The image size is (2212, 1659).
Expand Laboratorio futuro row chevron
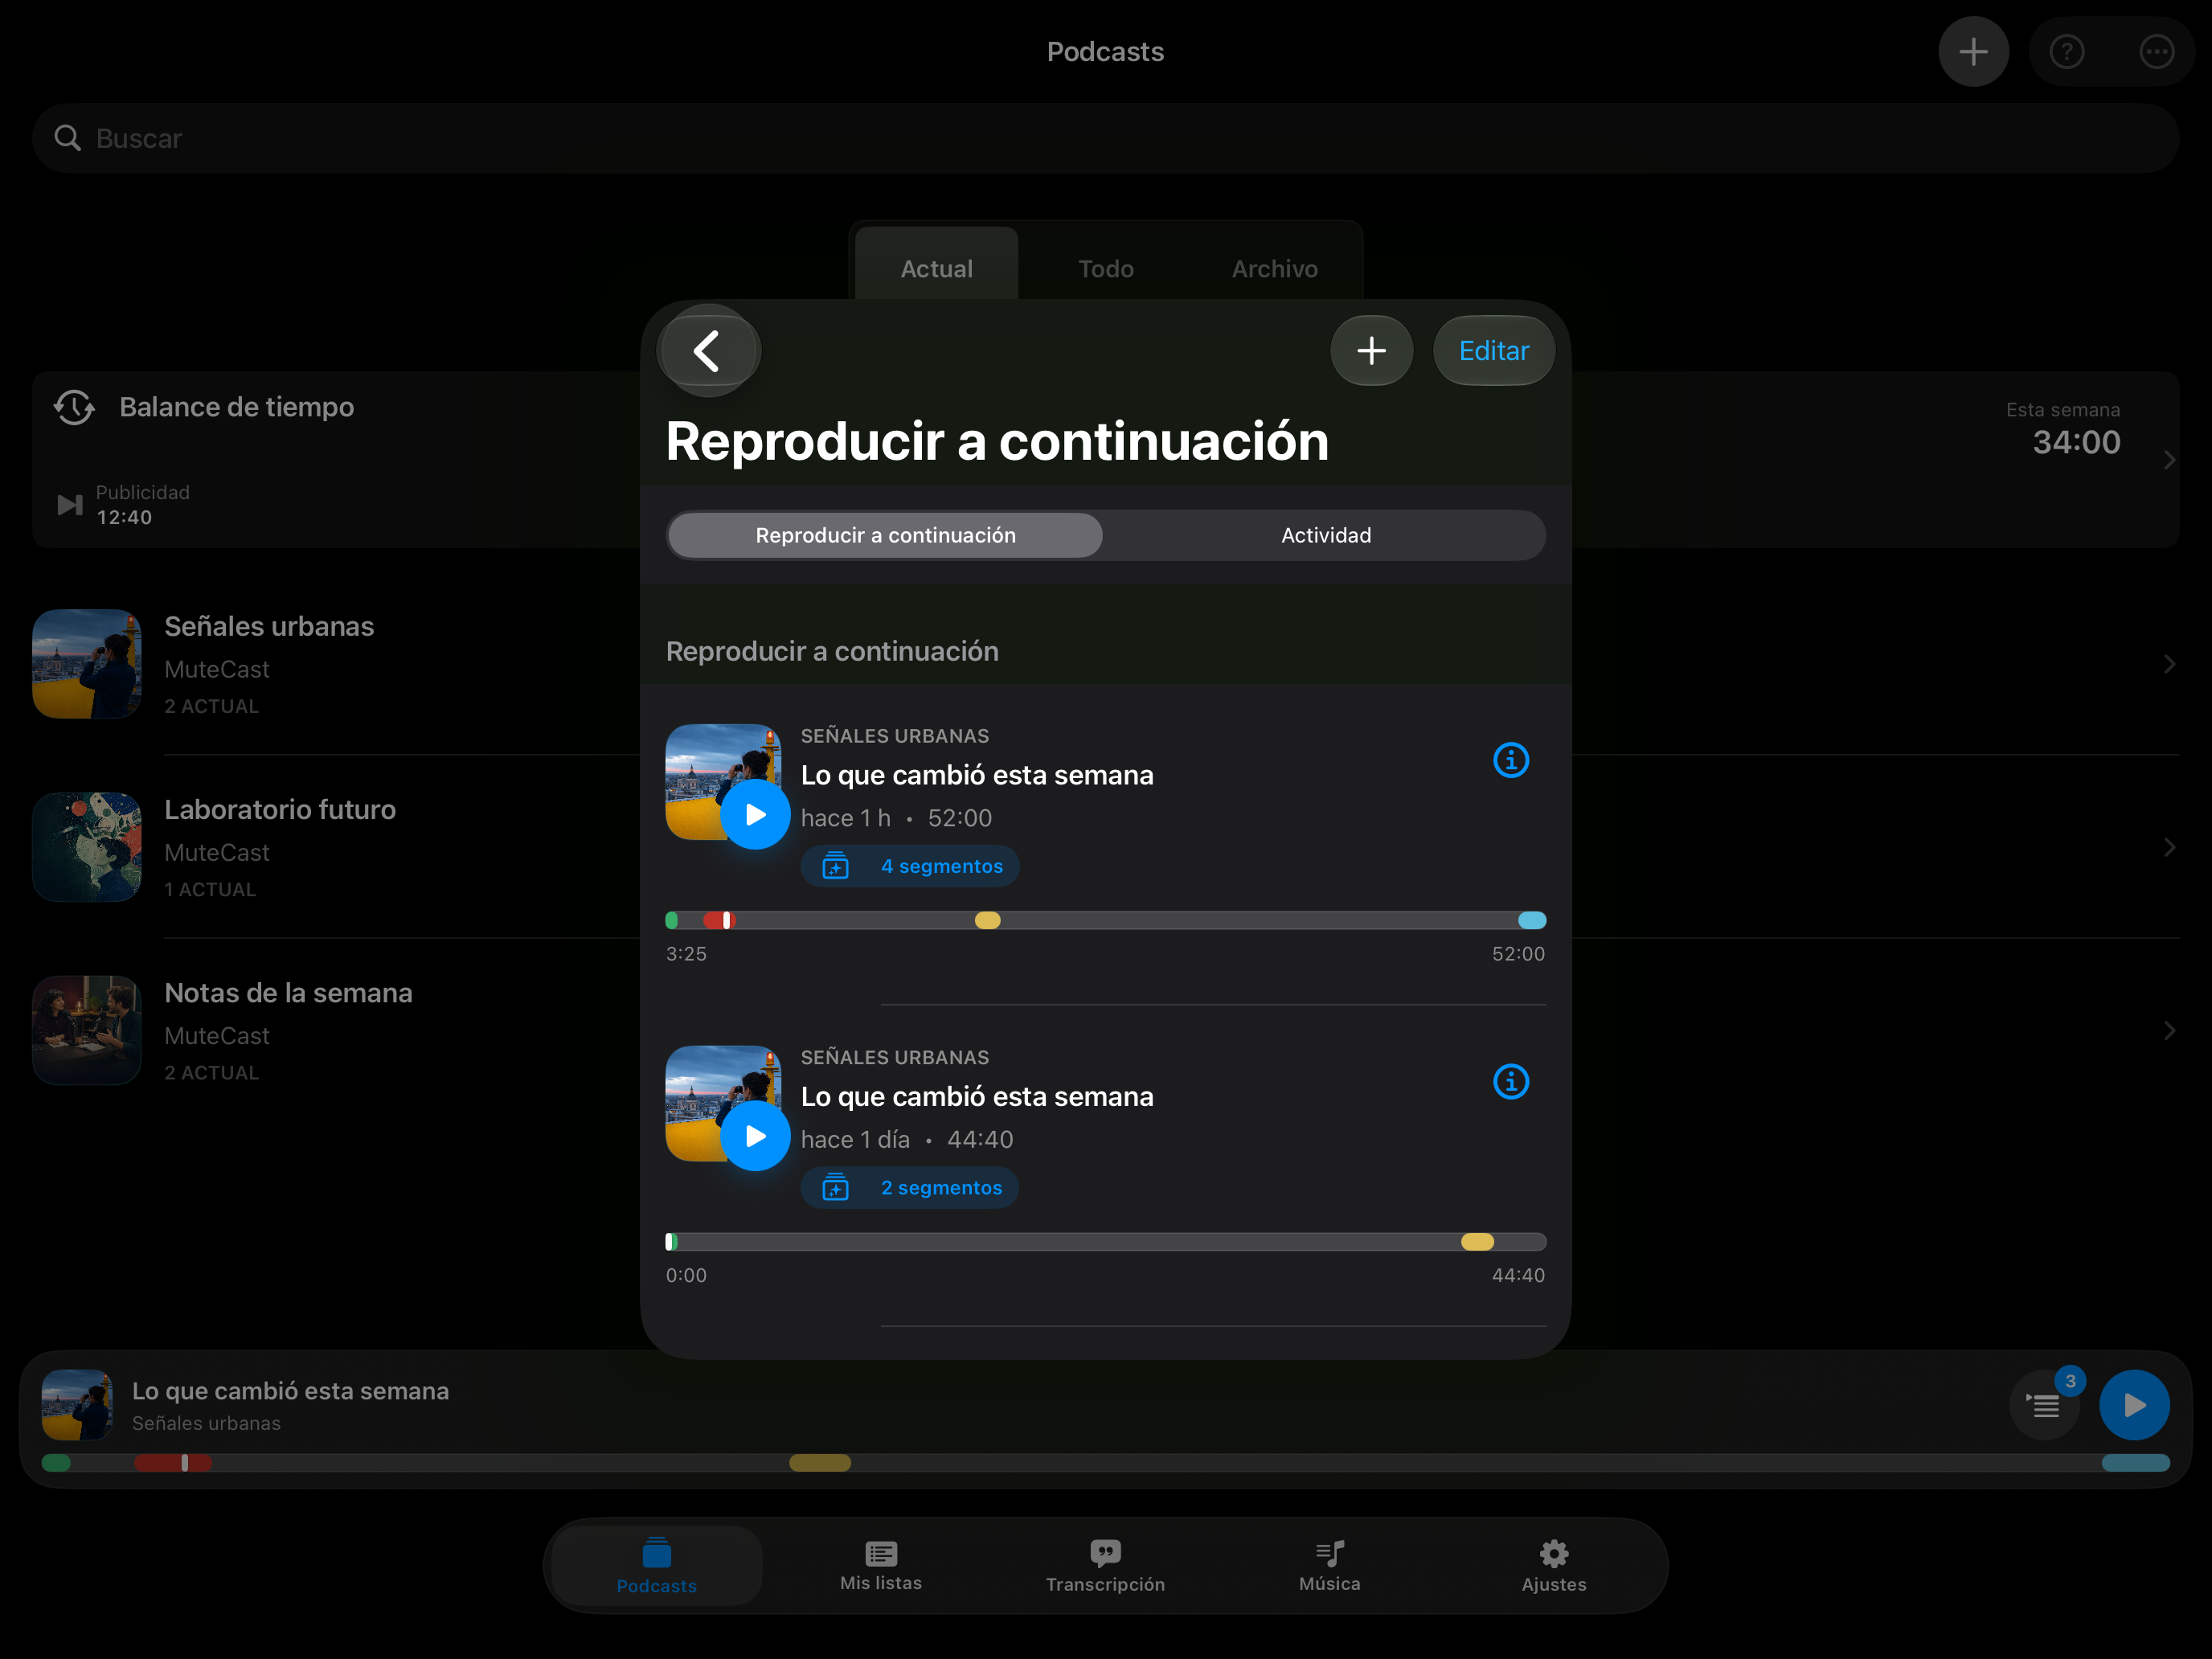pyautogui.click(x=2169, y=847)
